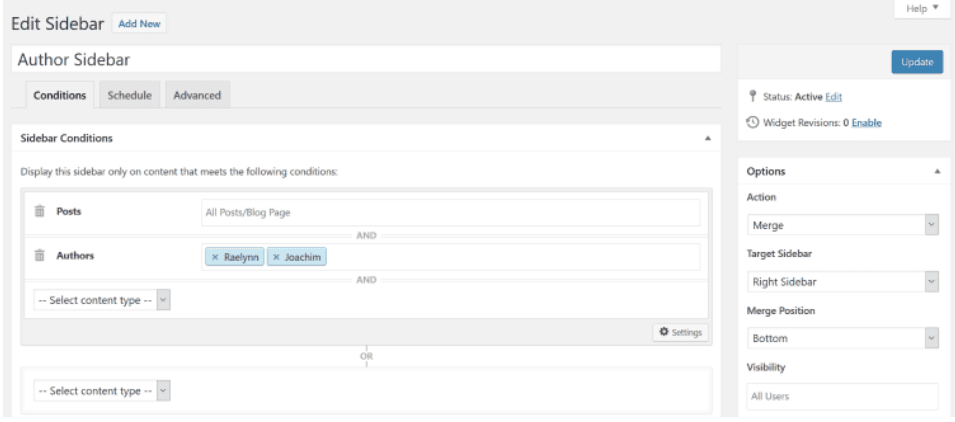Delete the Authors condition with trash icon

(x=40, y=256)
